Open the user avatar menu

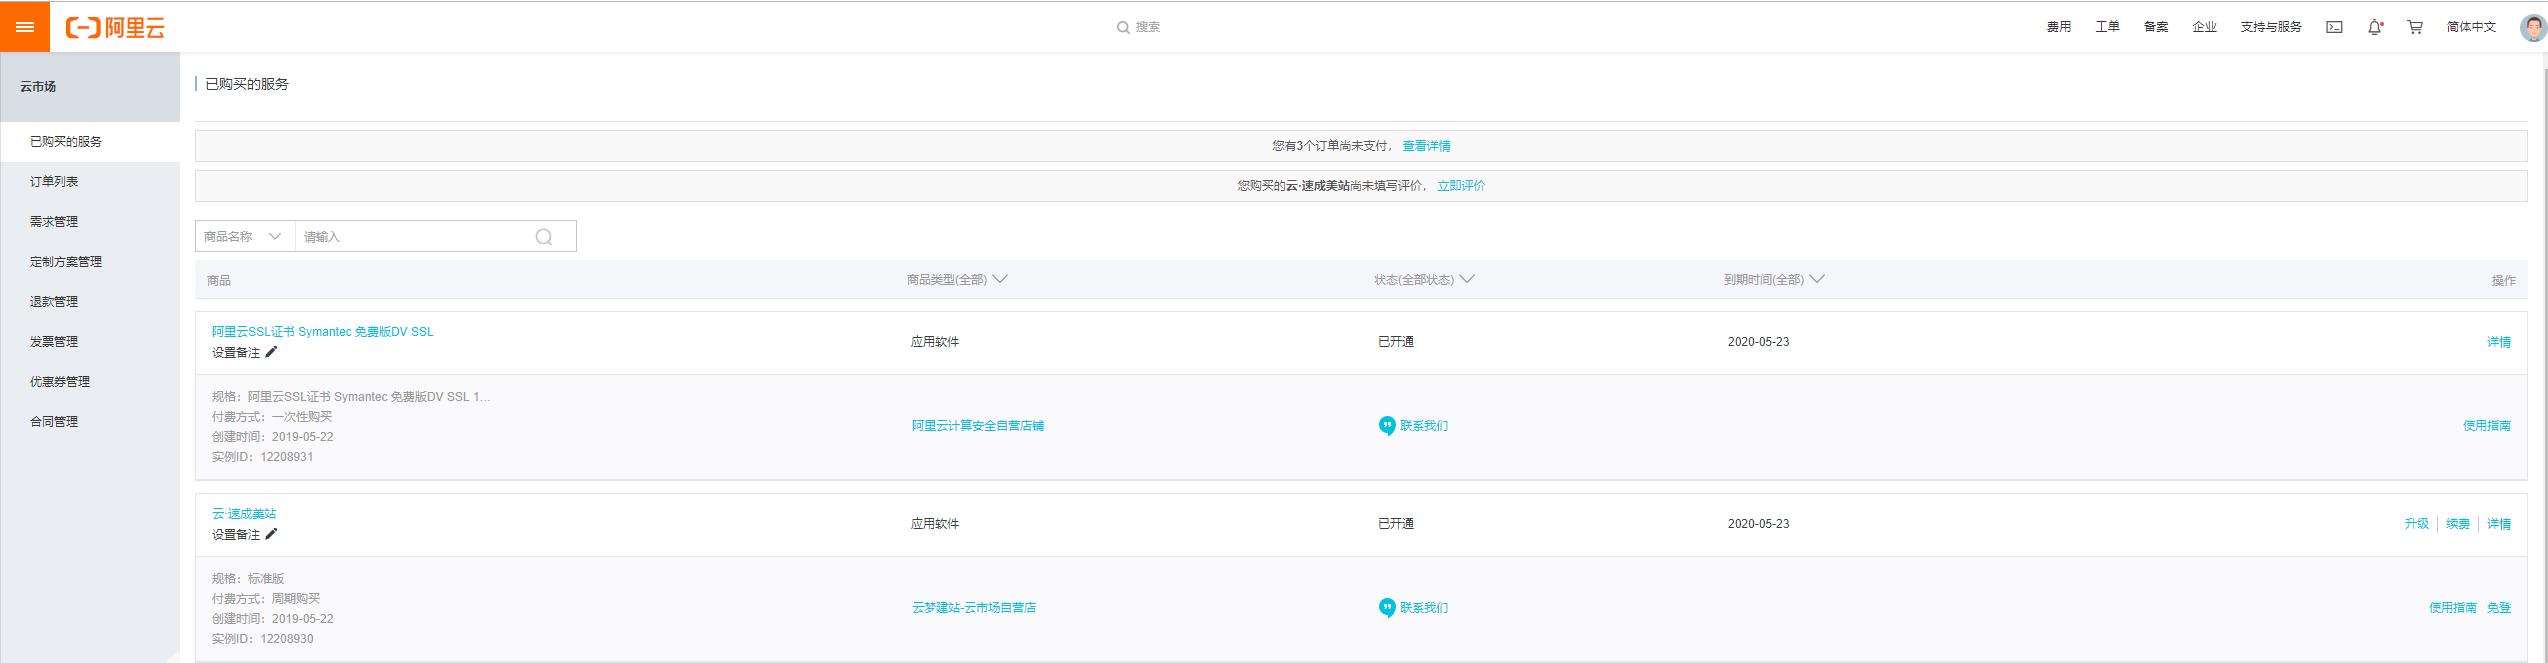coord(2533,27)
